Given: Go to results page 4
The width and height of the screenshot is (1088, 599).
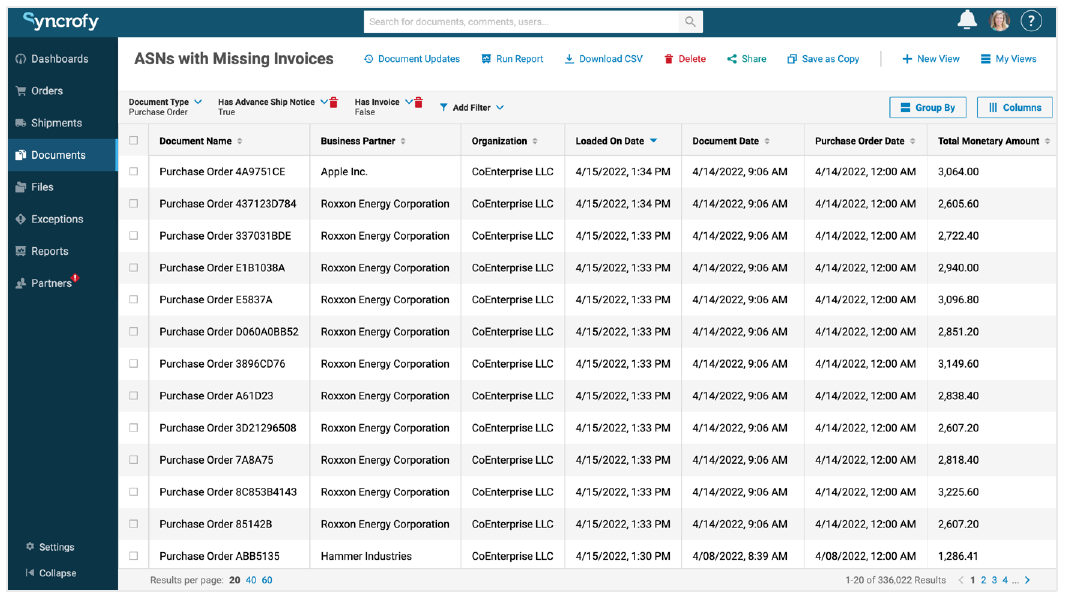Looking at the screenshot, I should click(1005, 580).
